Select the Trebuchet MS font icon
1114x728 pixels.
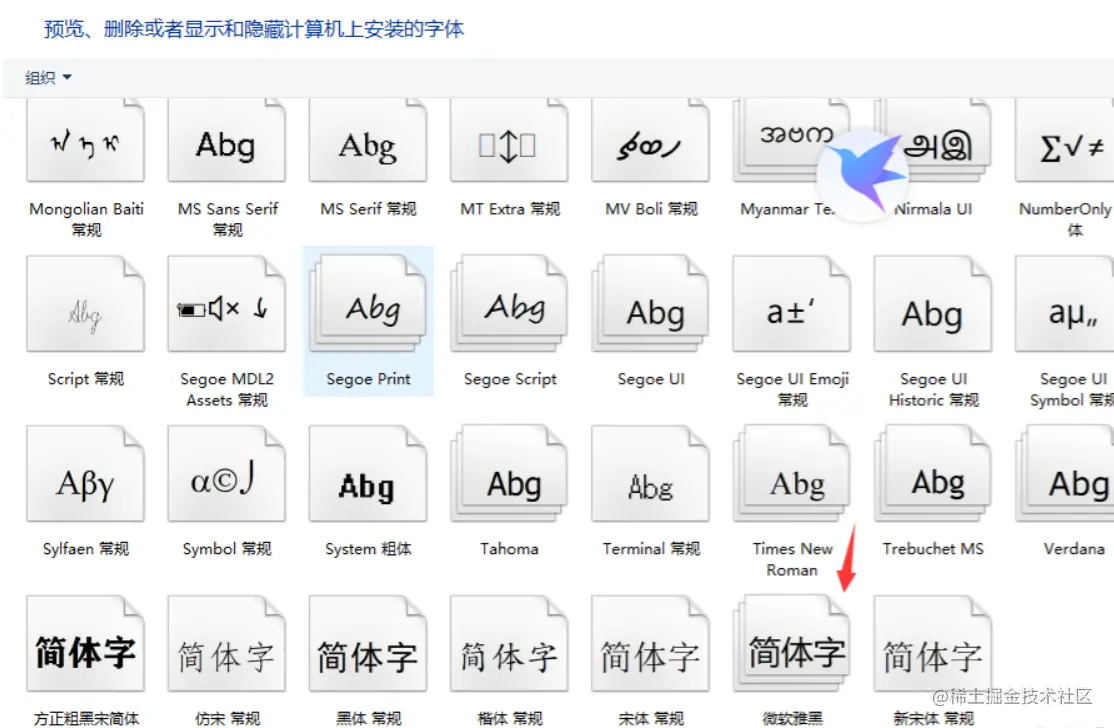coord(933,474)
